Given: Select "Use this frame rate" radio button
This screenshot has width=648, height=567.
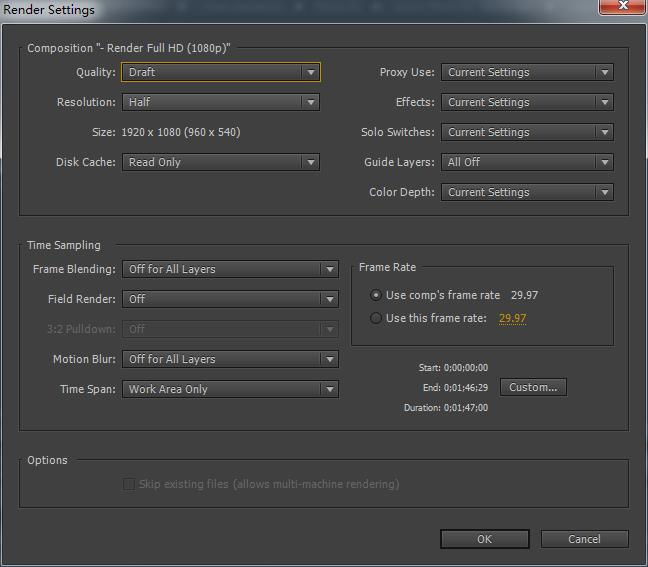Looking at the screenshot, I should (376, 319).
